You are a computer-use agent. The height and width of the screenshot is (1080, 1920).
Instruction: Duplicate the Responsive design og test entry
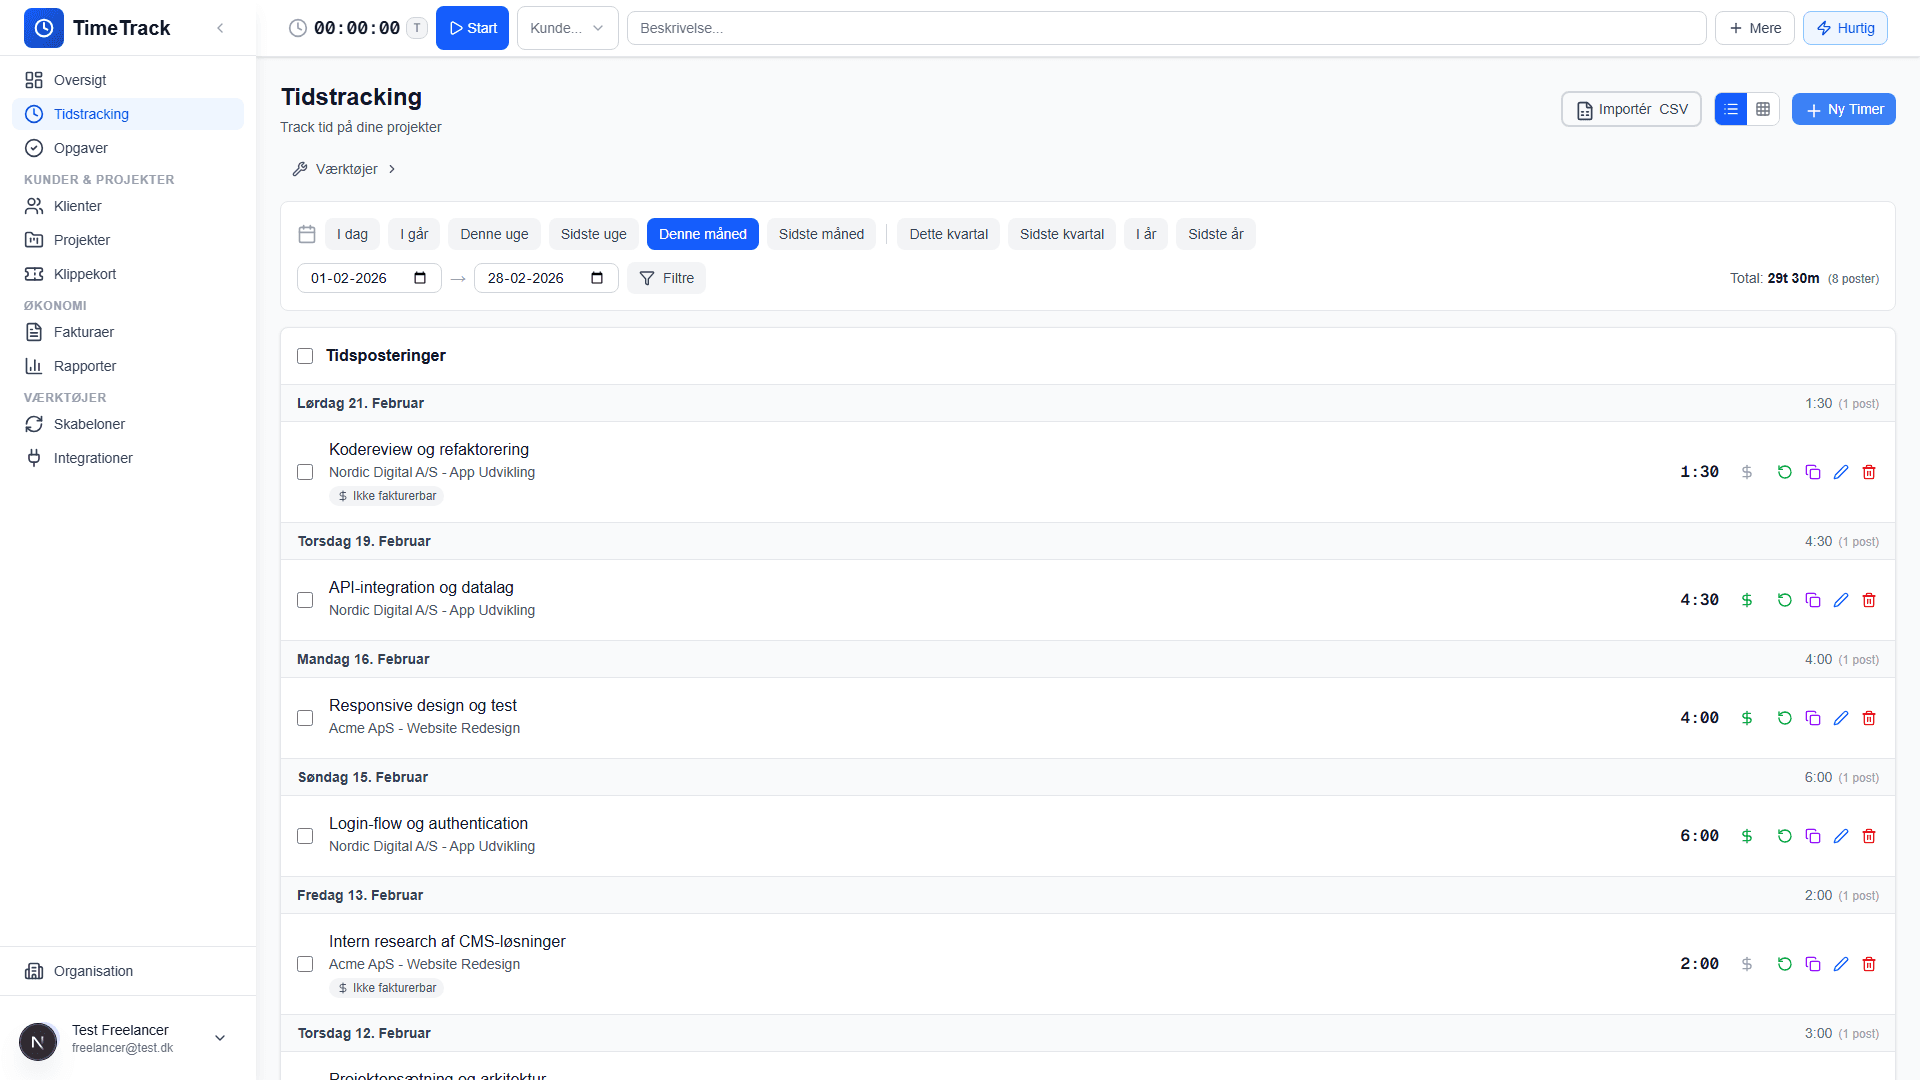(x=1813, y=718)
